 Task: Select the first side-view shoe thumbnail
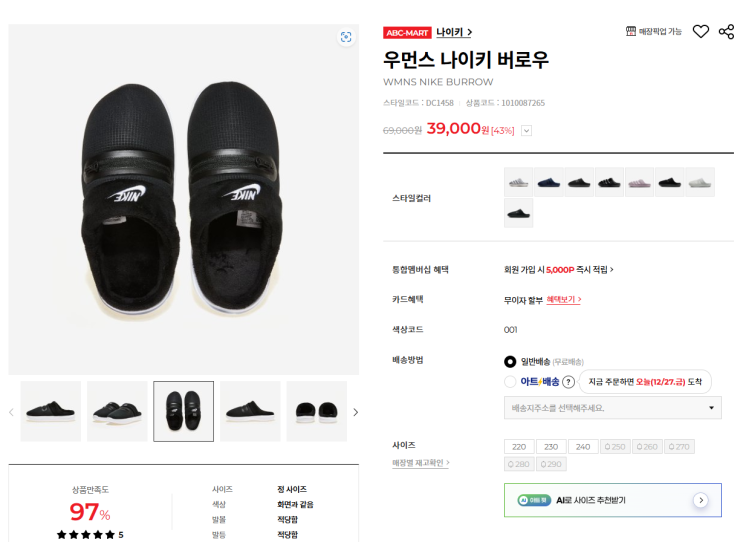point(51,411)
